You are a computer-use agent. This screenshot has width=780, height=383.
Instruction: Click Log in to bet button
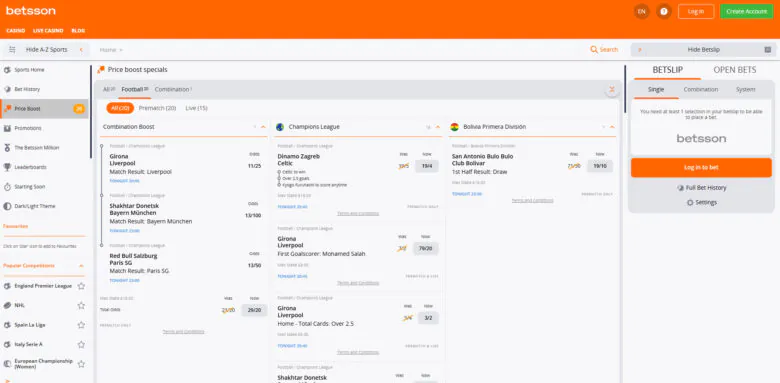[x=701, y=168]
